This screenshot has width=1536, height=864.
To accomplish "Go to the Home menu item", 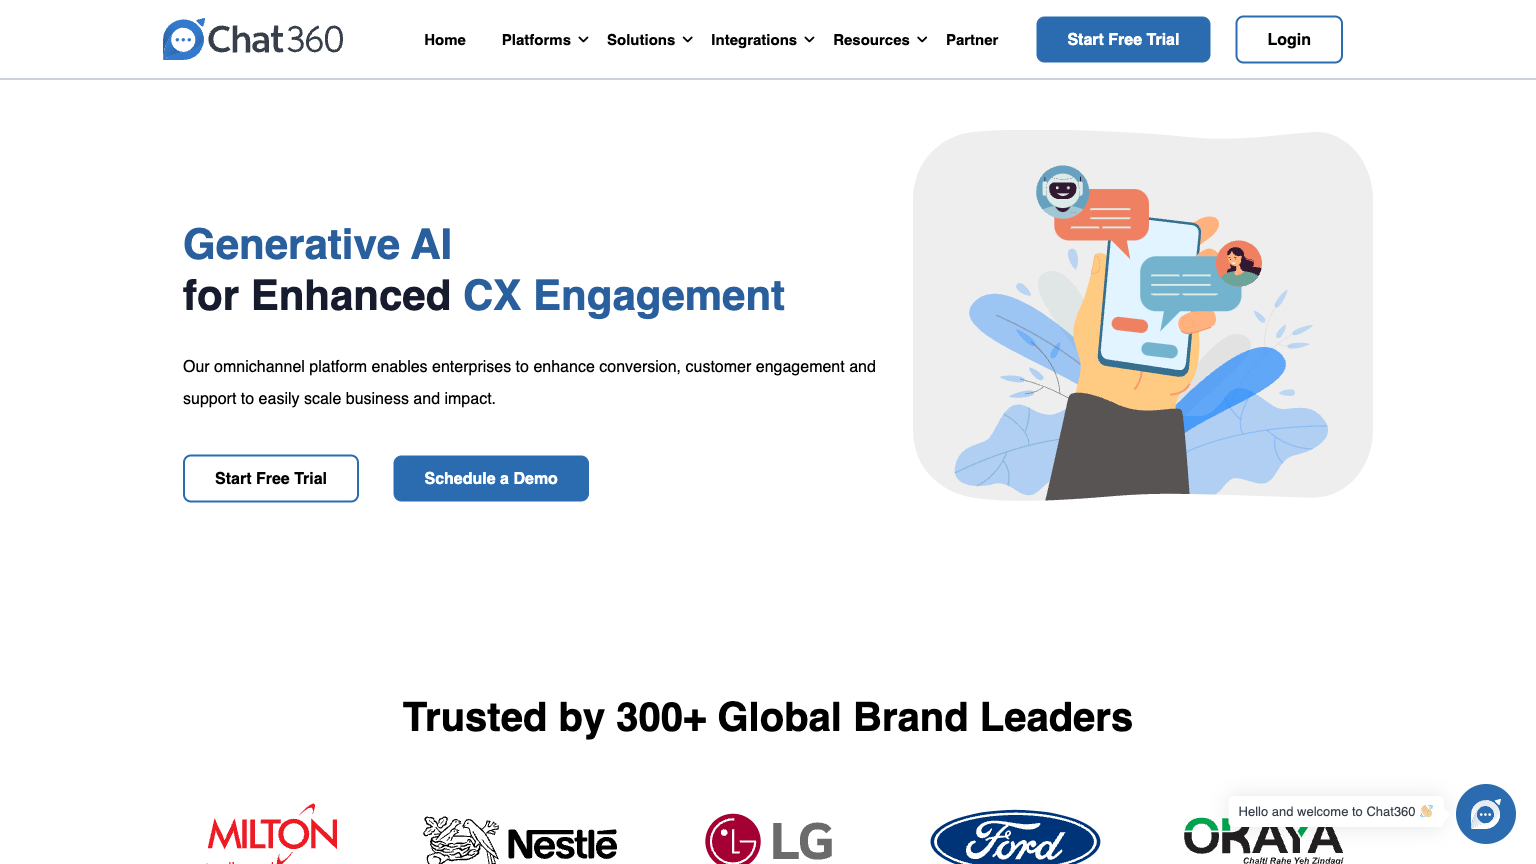I will pyautogui.click(x=445, y=40).
